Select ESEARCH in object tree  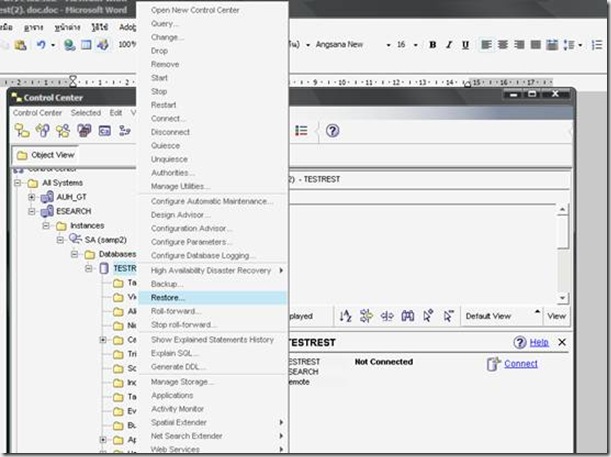[73, 211]
